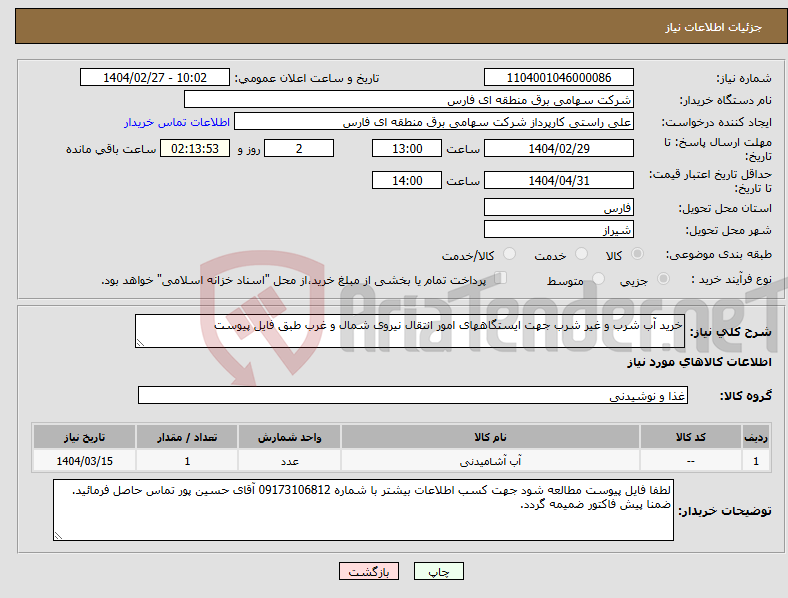The width and height of the screenshot is (788, 598).
Task: Select the کالا/خدمت radio button
Action: 510,254
